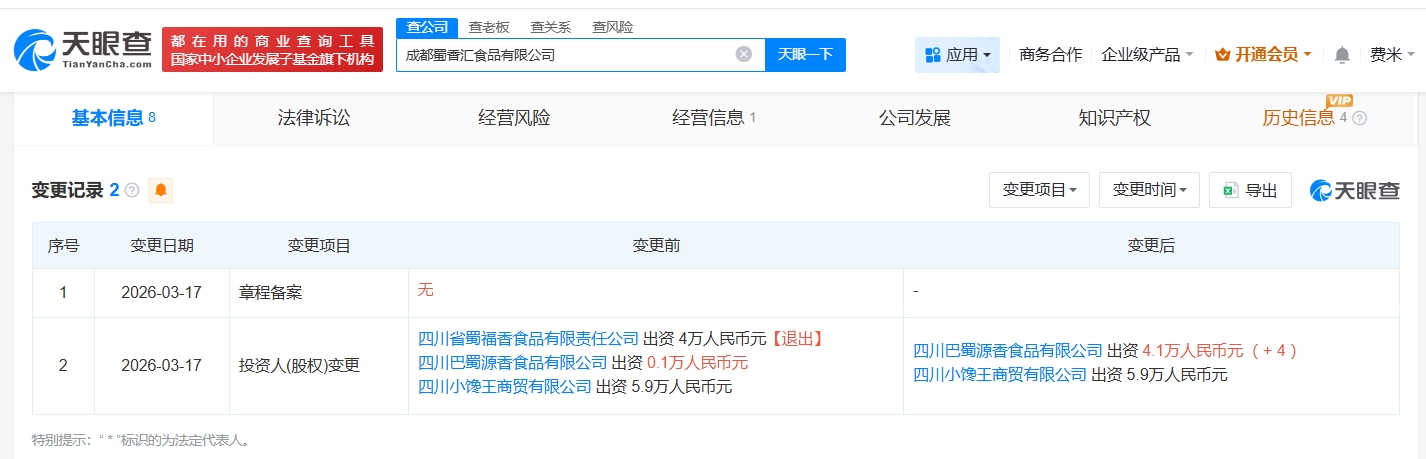Open the 开通会员 dropdown
Screen dimensions: 1426x459
1262,55
